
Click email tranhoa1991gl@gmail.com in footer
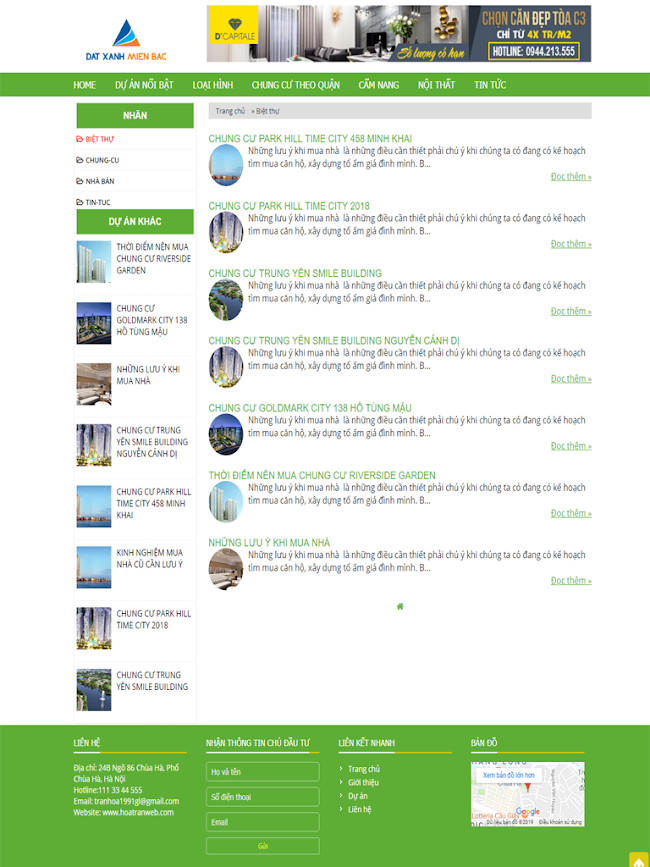click(137, 801)
